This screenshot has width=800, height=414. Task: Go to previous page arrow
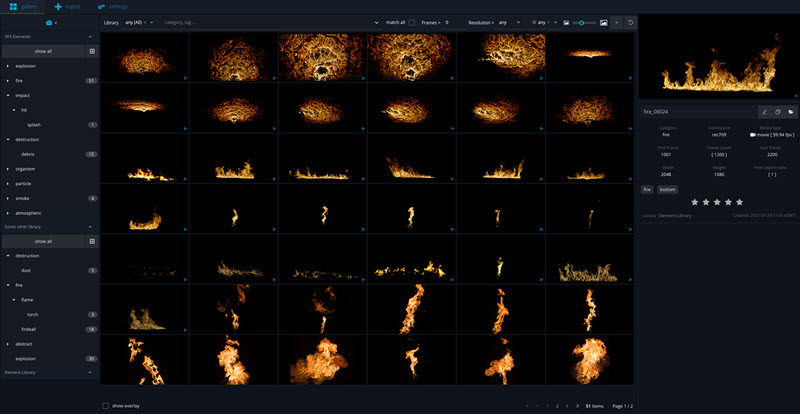pos(537,406)
